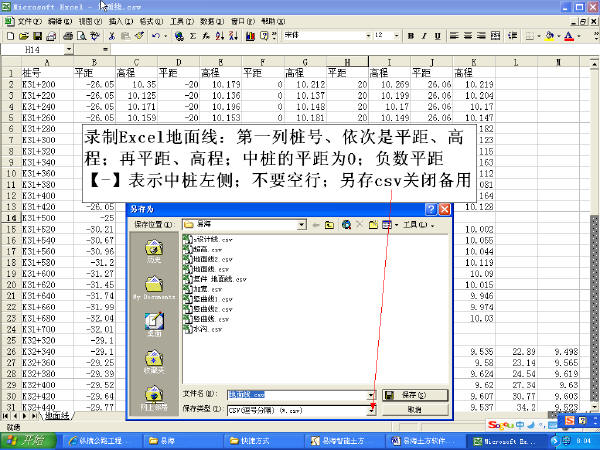Click the Create New Folder icon in Save As dialog
Viewport: 600px width, 450px height.
click(x=373, y=225)
